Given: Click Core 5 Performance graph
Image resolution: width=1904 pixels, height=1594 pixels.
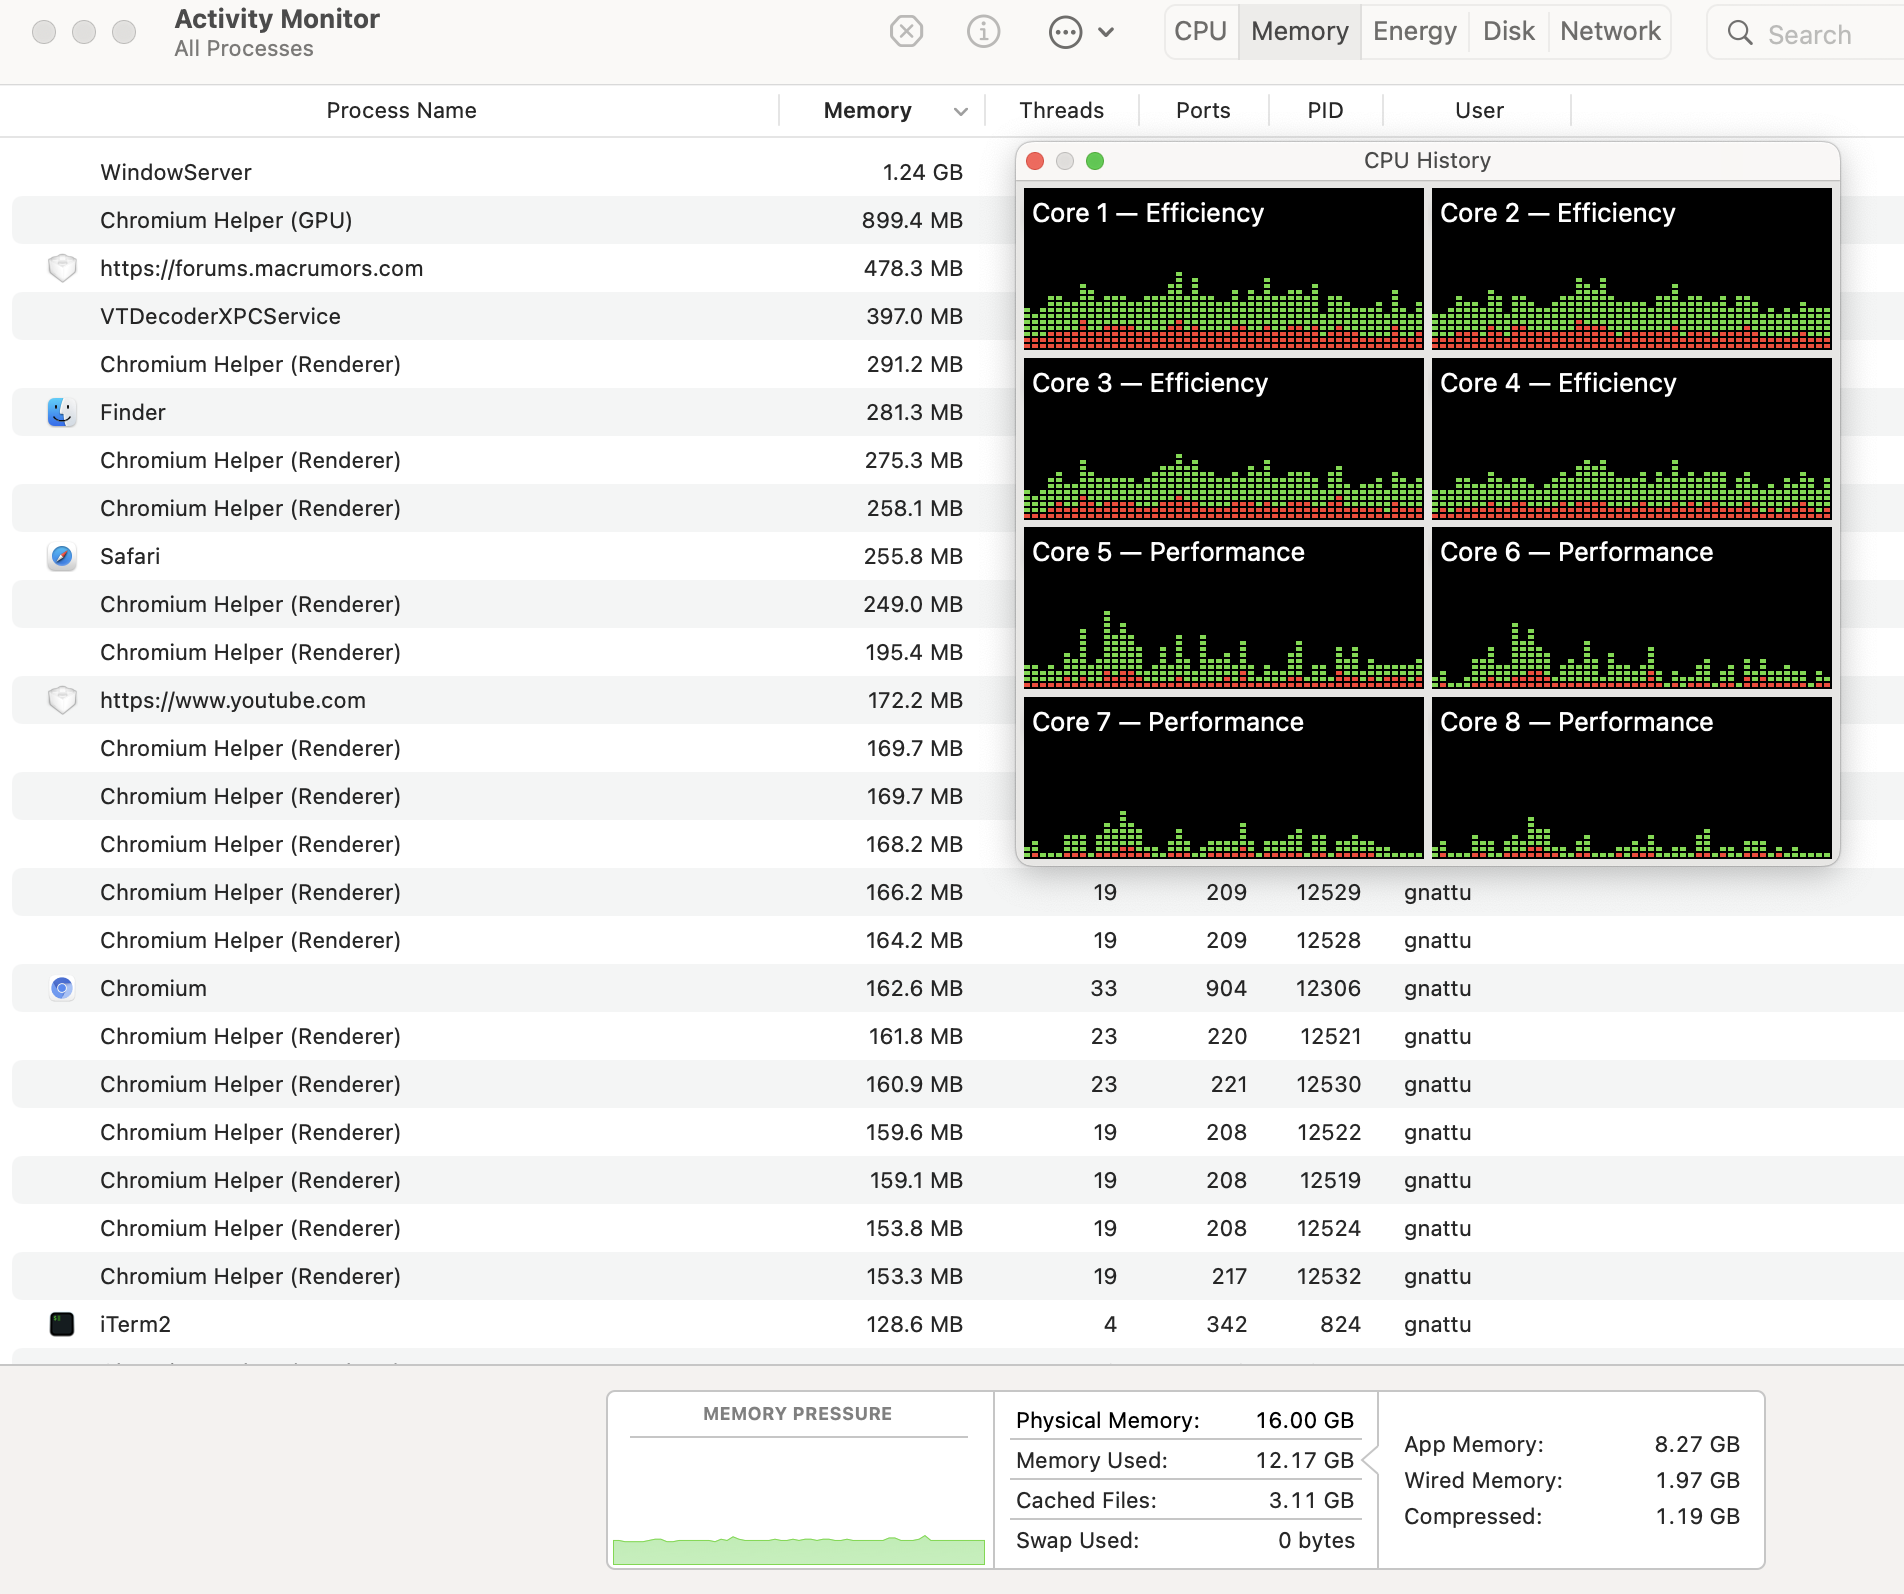Looking at the screenshot, I should pyautogui.click(x=1223, y=608).
